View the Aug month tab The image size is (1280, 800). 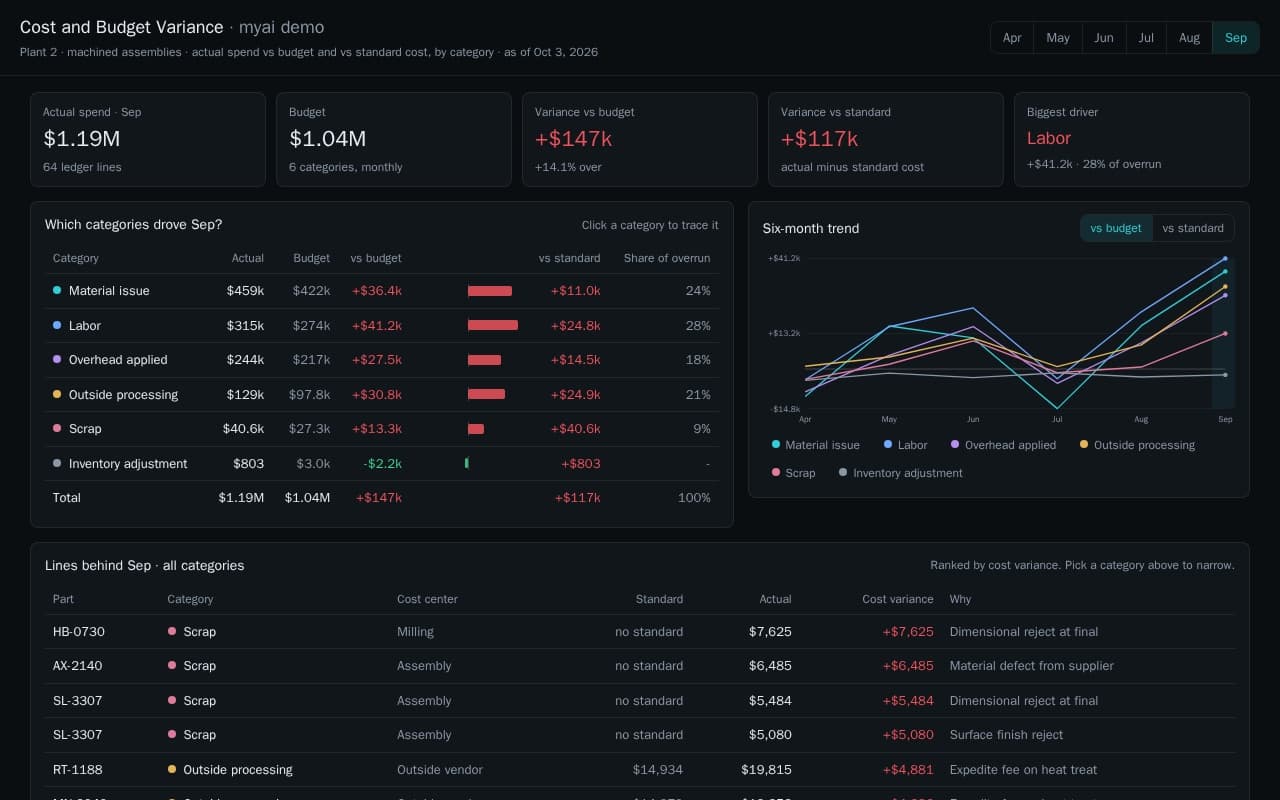(x=1189, y=38)
